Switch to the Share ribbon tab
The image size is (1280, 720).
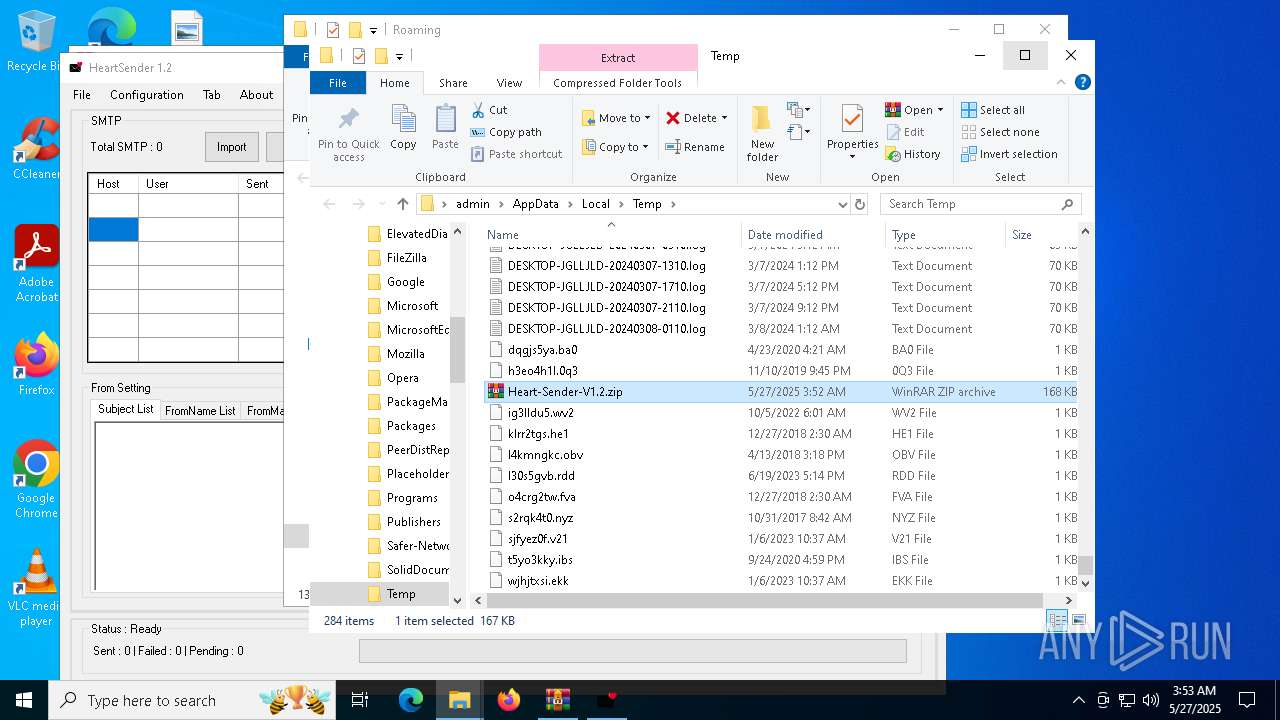click(453, 83)
